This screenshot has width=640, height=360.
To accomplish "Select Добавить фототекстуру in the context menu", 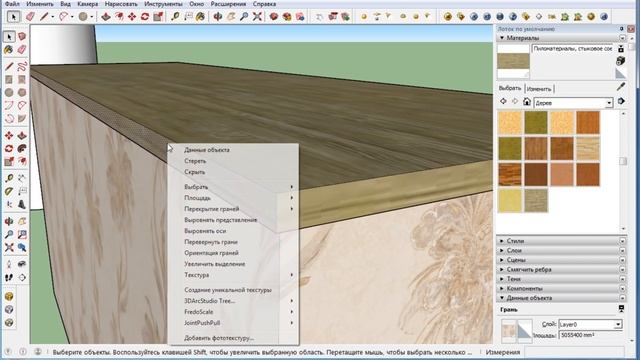I will coord(233,338).
